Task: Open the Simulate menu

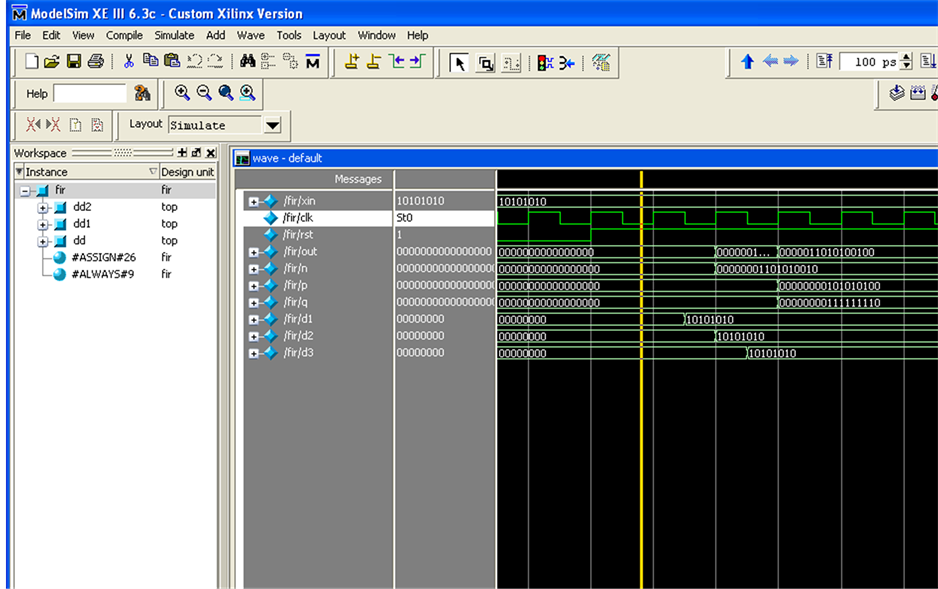Action: click(x=174, y=35)
